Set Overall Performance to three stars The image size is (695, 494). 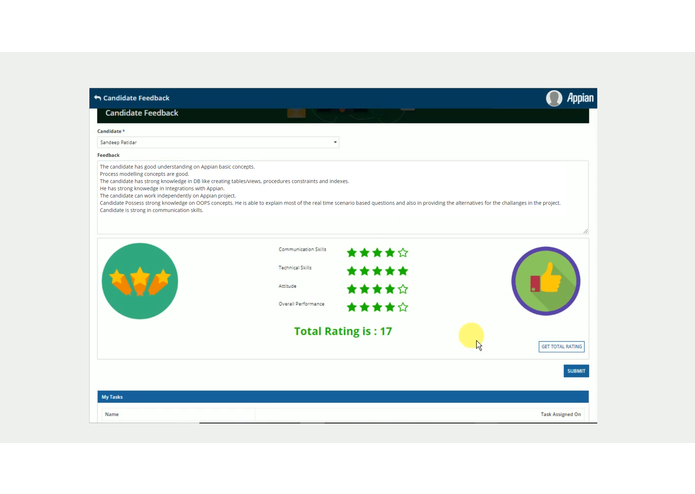coord(377,307)
